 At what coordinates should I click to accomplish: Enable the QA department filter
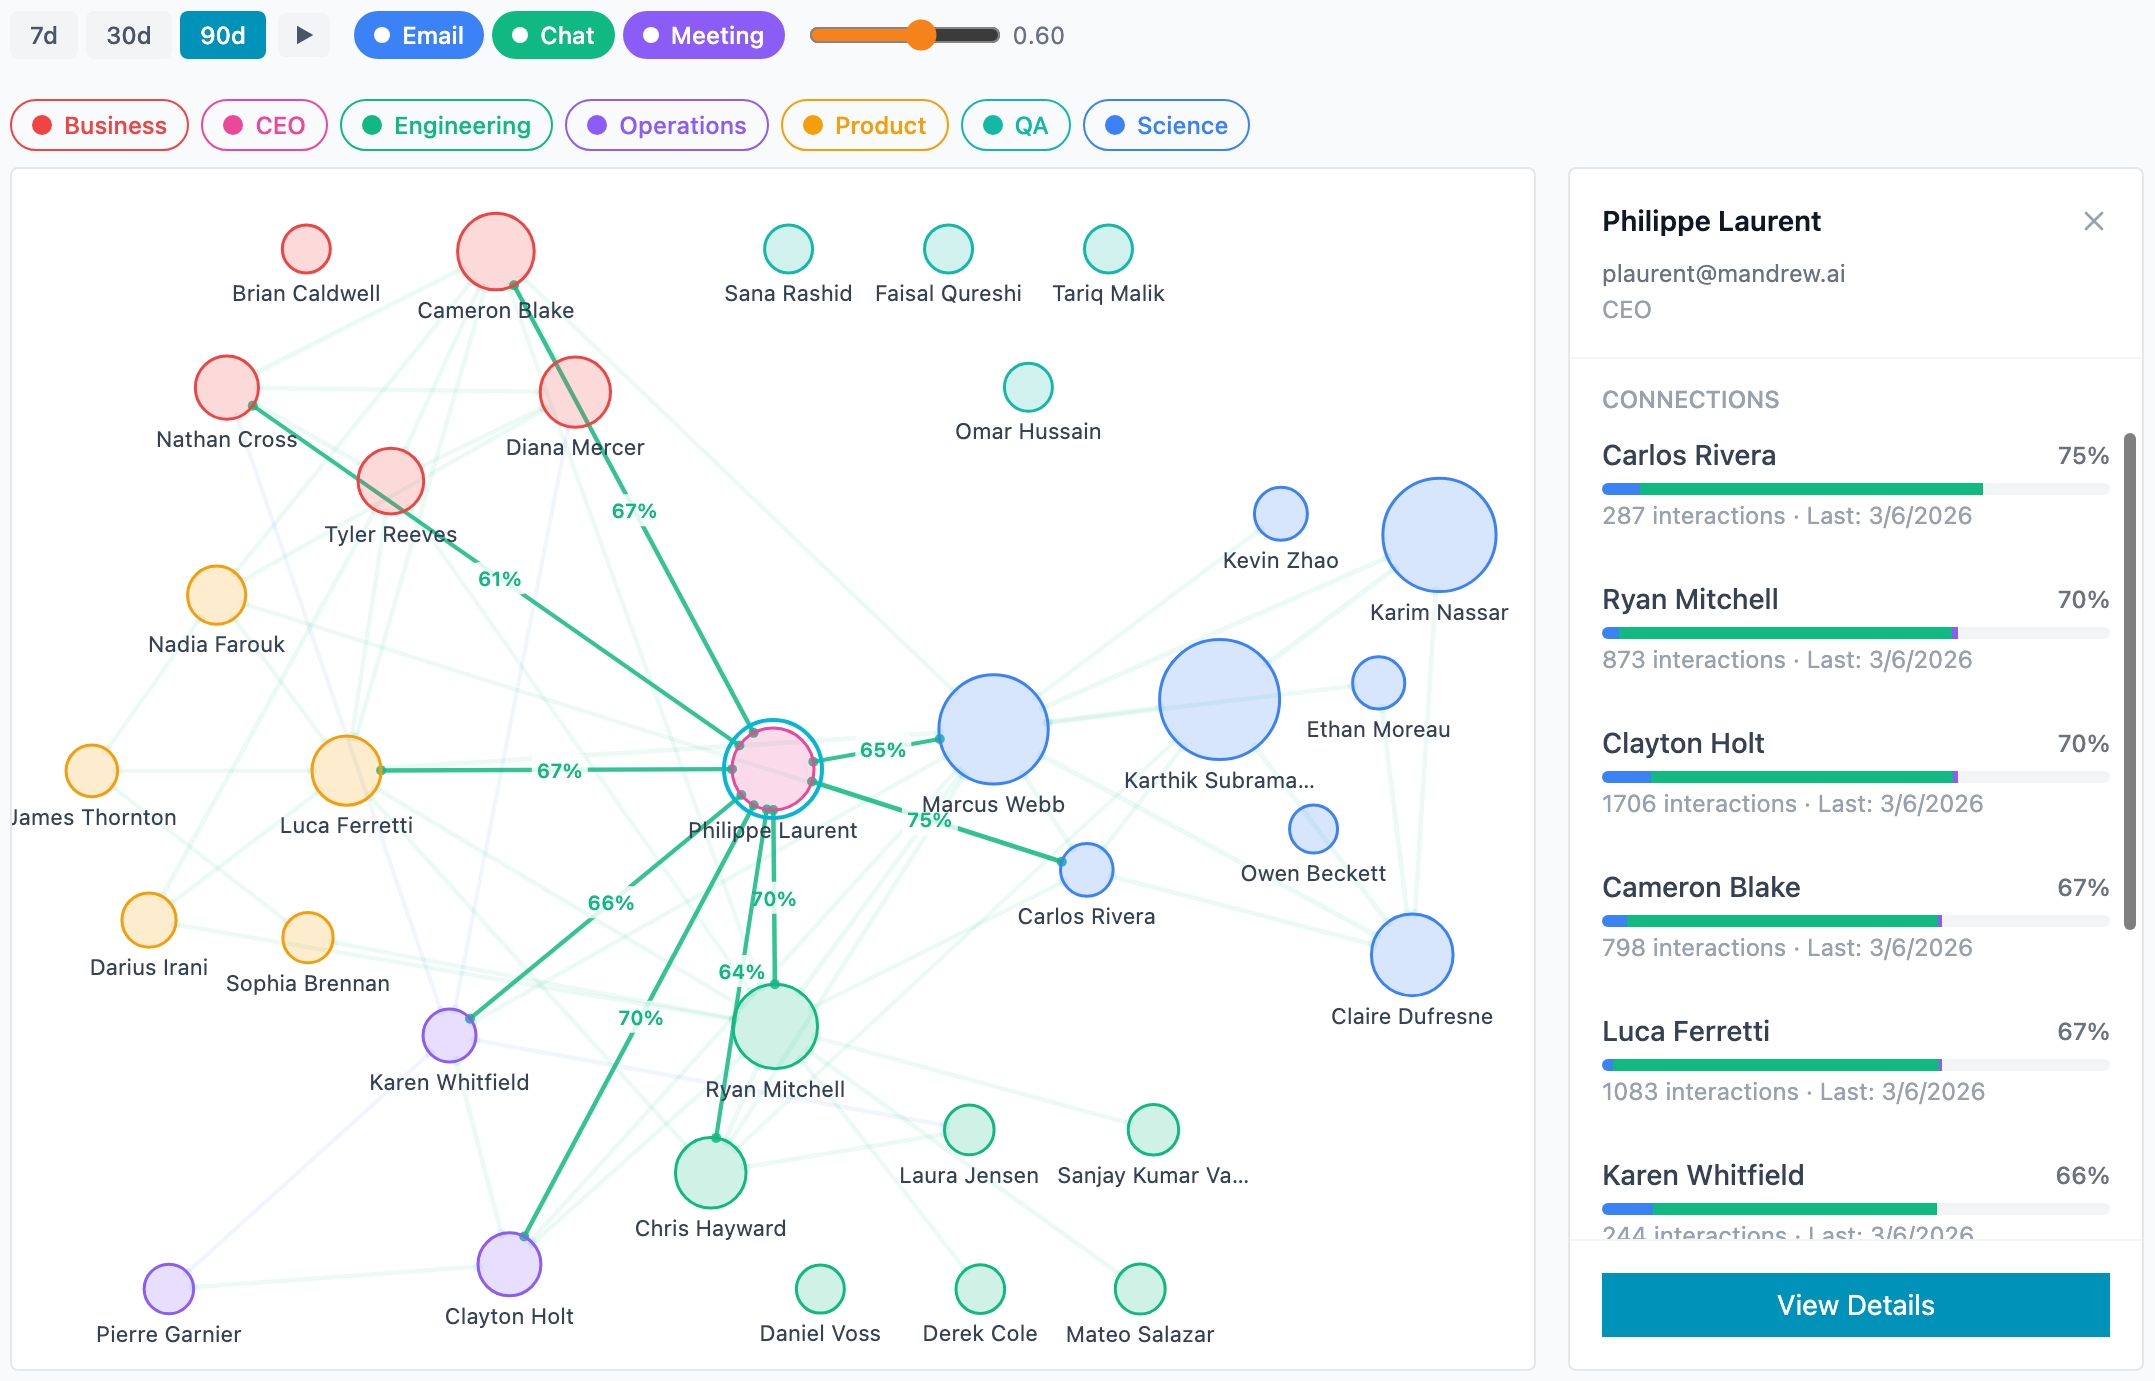click(x=1015, y=125)
